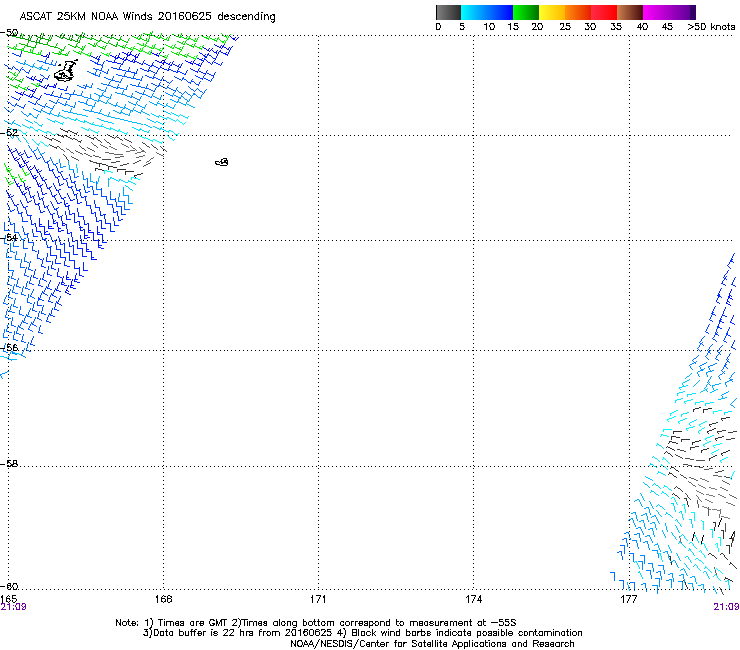This screenshot has height=650, width=740.
Task: Click the -58 latitude label
Action: pos(9,464)
